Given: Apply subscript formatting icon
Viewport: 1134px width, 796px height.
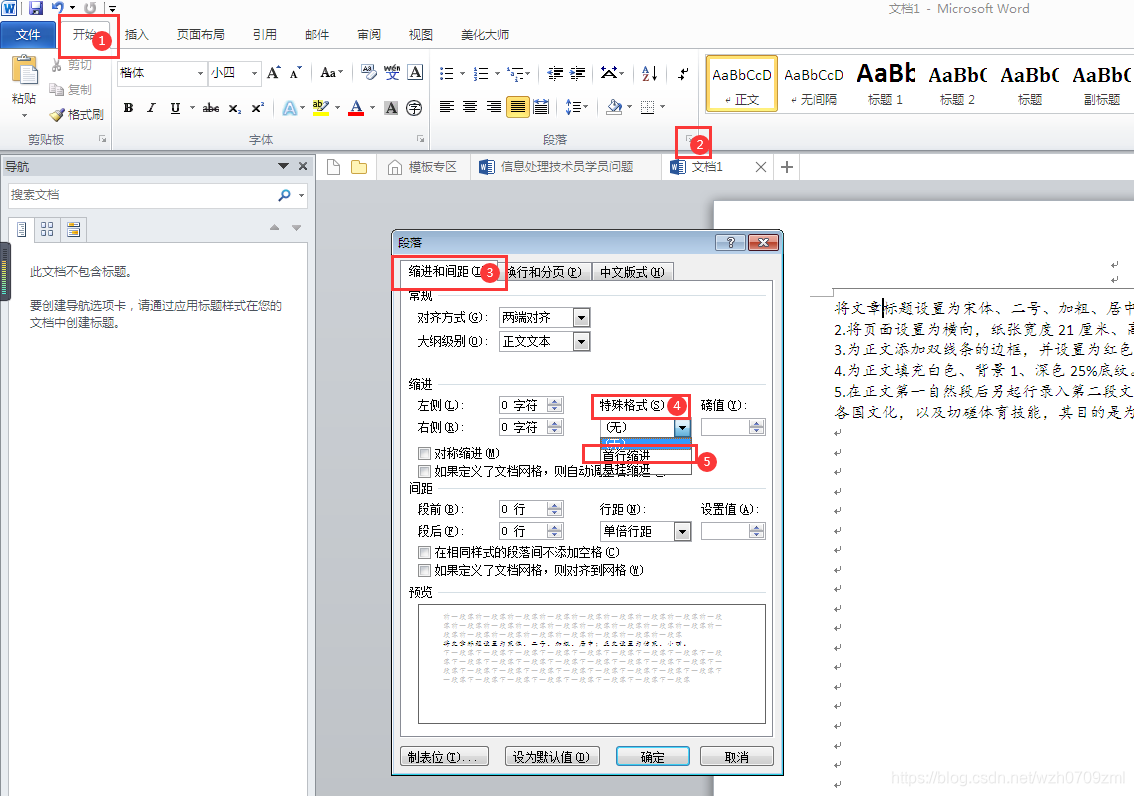Looking at the screenshot, I should (234, 108).
